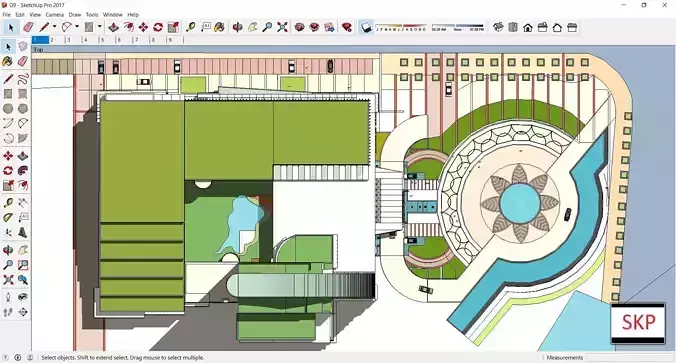Click the status bar user profile icon
676x363 pixels.
coord(30,357)
